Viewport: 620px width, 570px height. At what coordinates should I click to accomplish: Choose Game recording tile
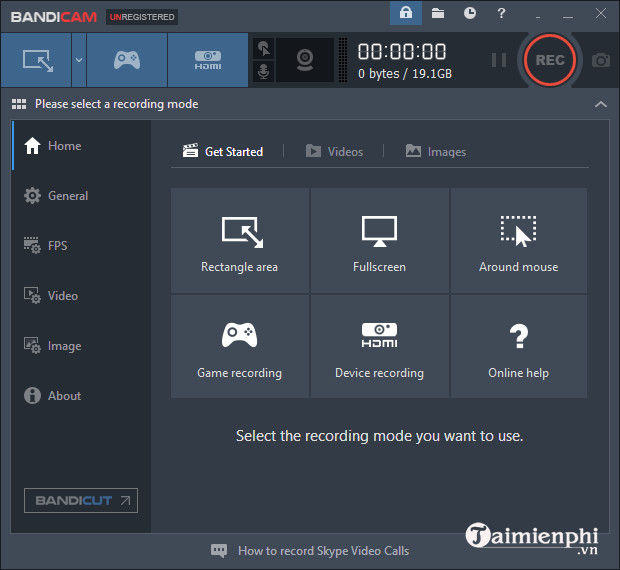click(x=240, y=346)
